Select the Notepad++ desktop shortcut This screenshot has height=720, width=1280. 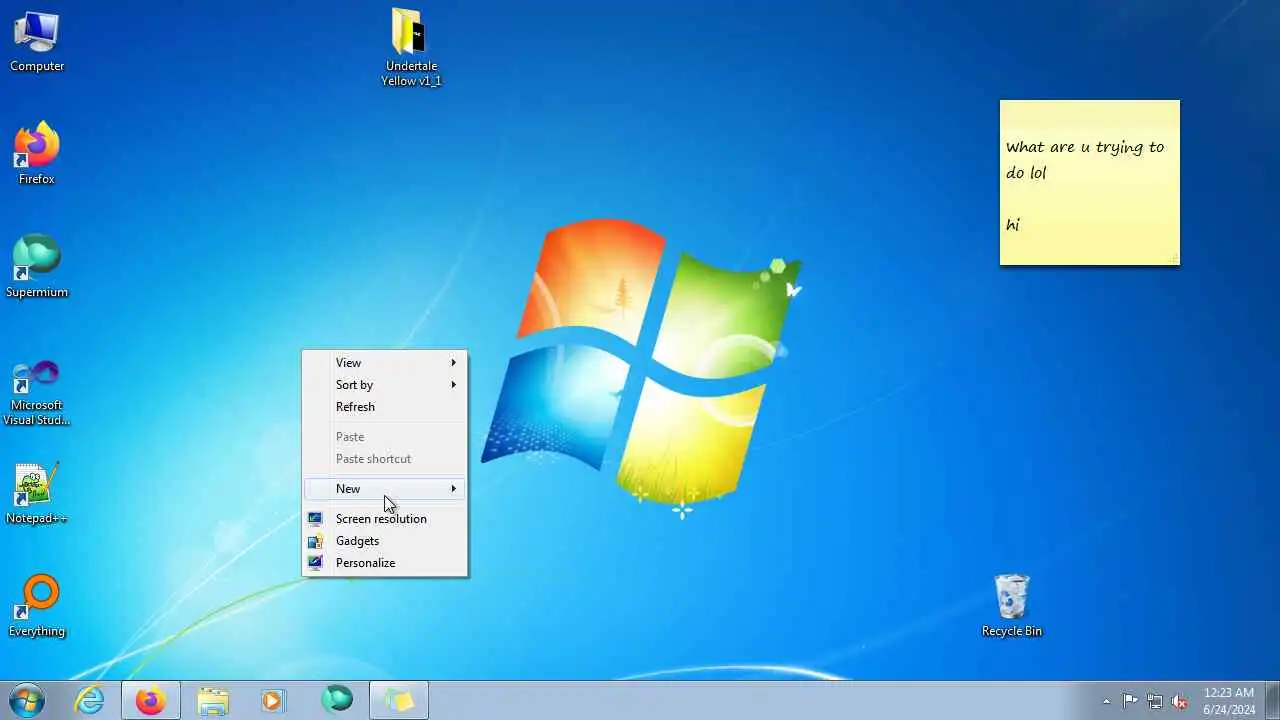[37, 494]
